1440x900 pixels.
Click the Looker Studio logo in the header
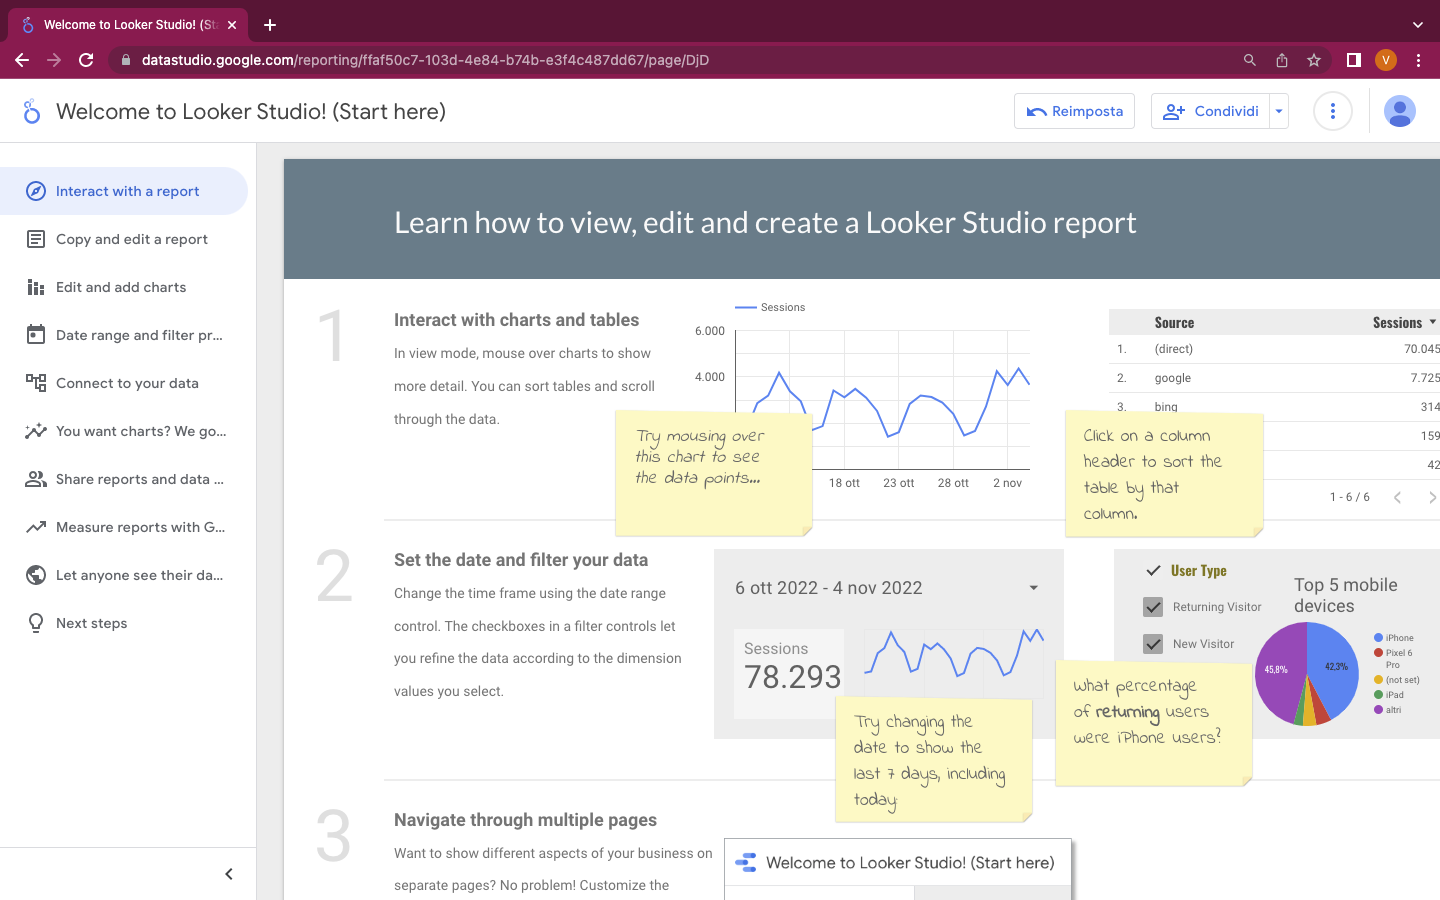(31, 111)
